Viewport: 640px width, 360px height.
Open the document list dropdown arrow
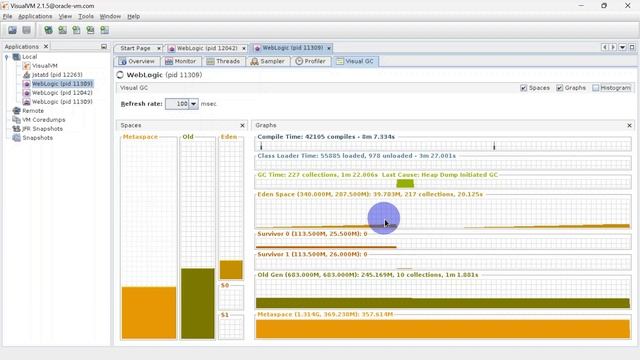(622, 47)
